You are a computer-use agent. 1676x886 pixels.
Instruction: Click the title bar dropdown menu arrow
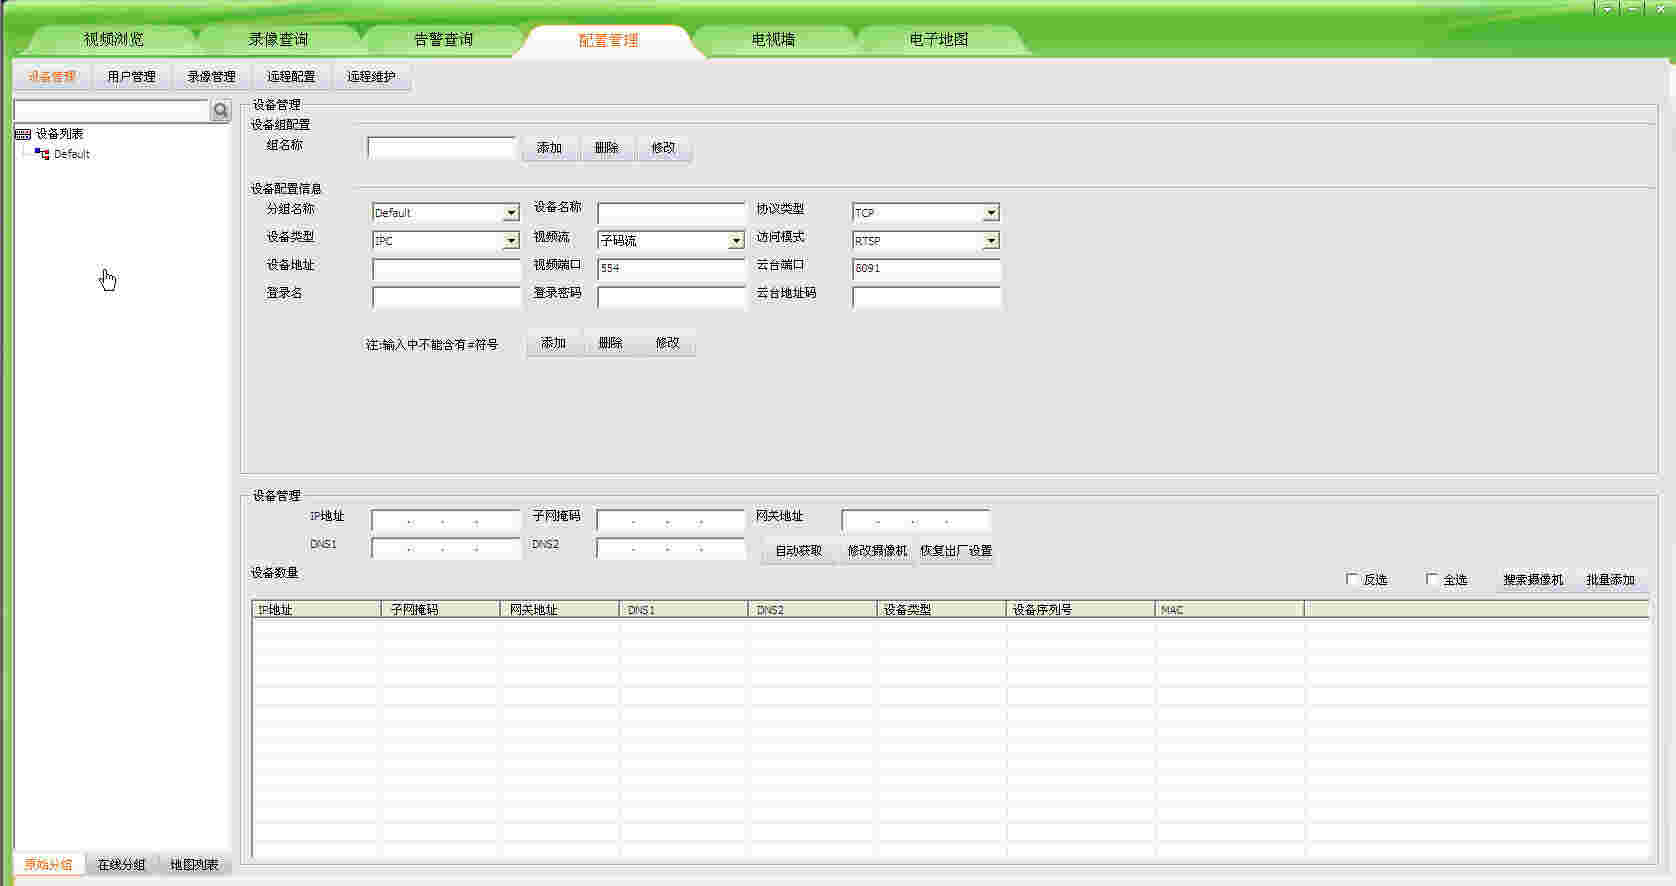tap(1608, 8)
